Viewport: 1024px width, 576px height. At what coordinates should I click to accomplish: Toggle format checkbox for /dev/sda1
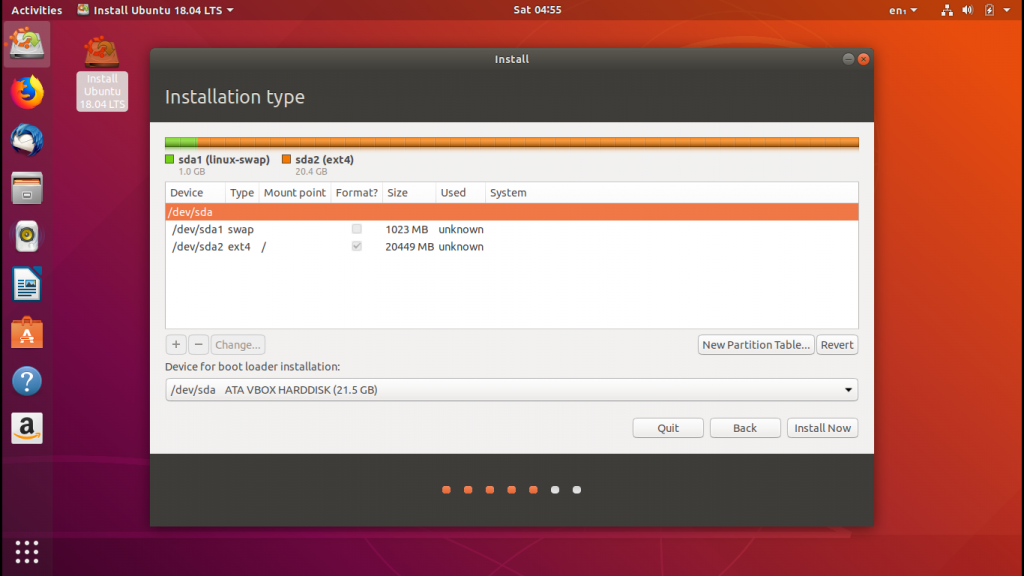(x=357, y=229)
